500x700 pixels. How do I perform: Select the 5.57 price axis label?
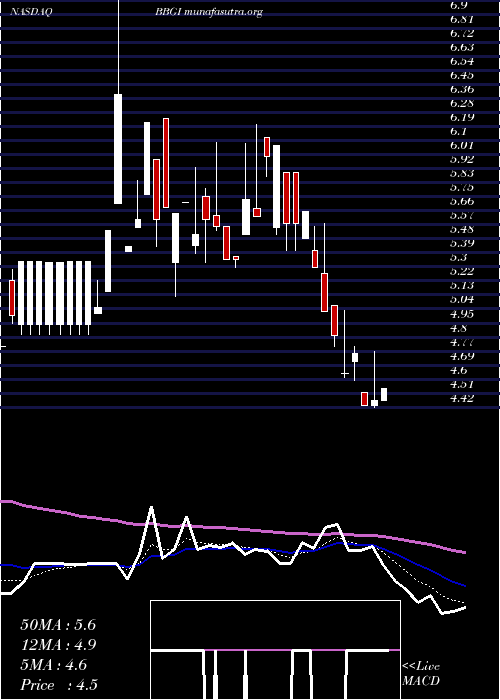[462, 216]
